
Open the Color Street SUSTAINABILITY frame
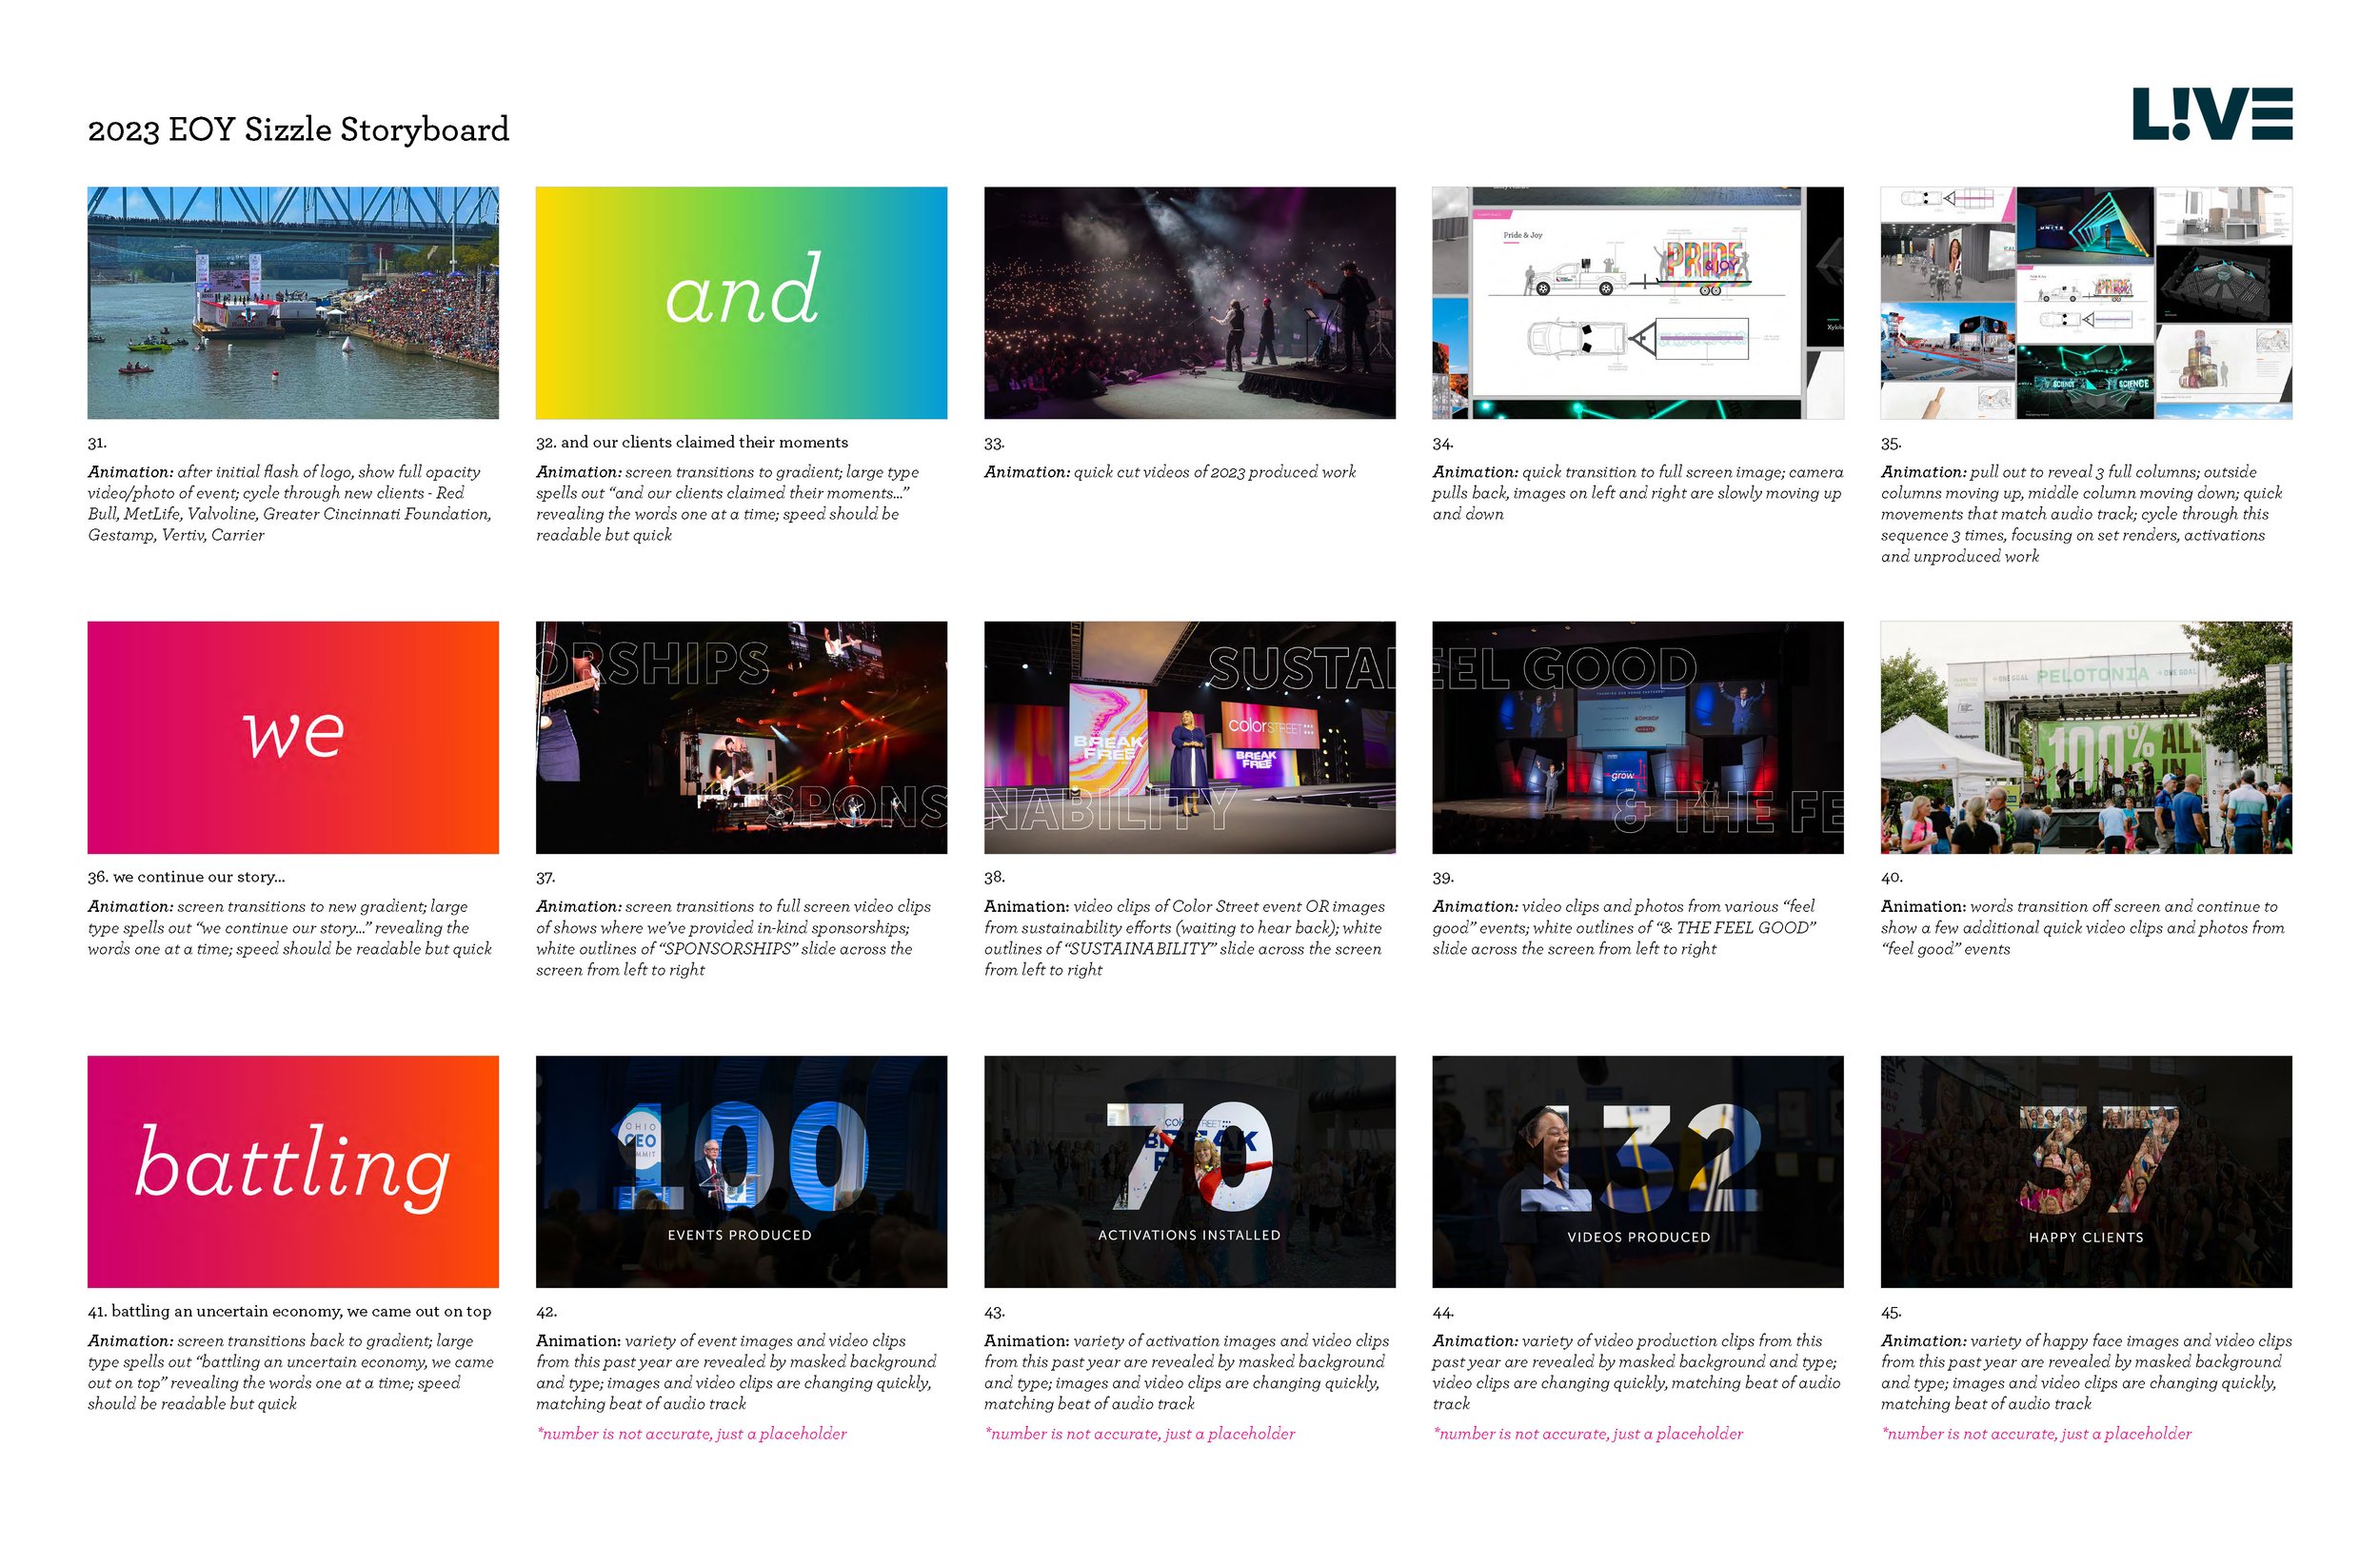pyautogui.click(x=1189, y=737)
